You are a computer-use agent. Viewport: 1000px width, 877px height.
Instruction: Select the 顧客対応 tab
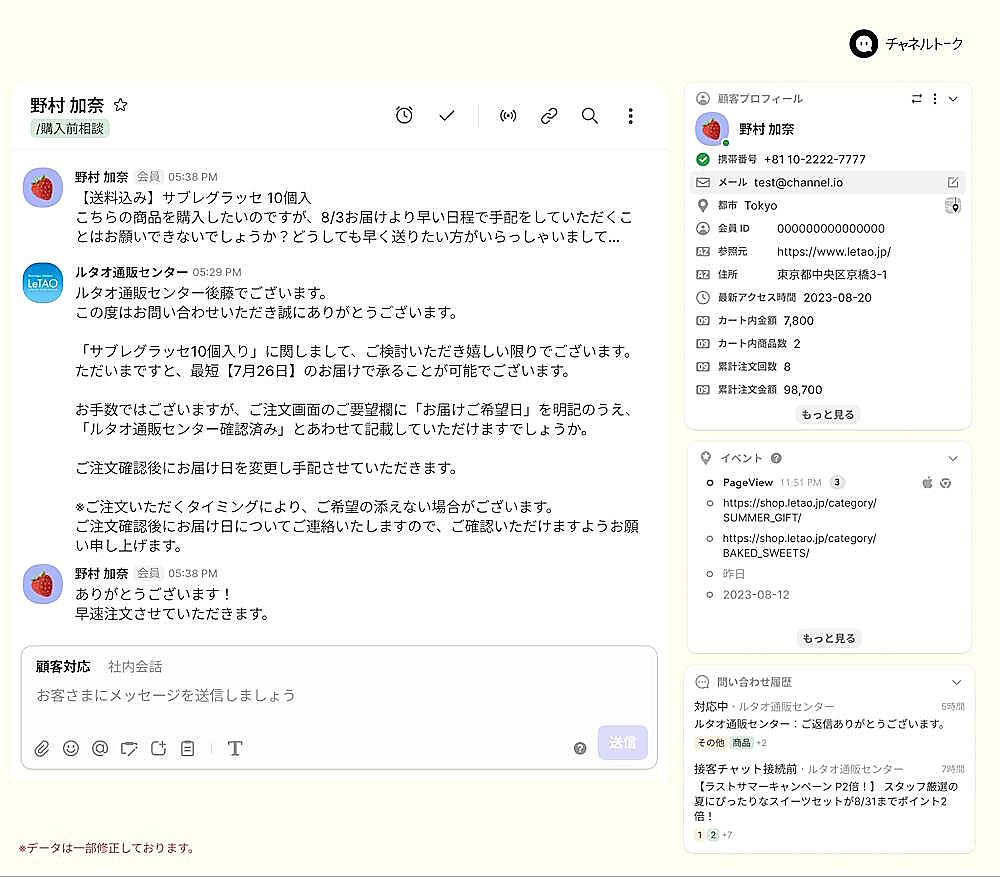pyautogui.click(x=63, y=667)
